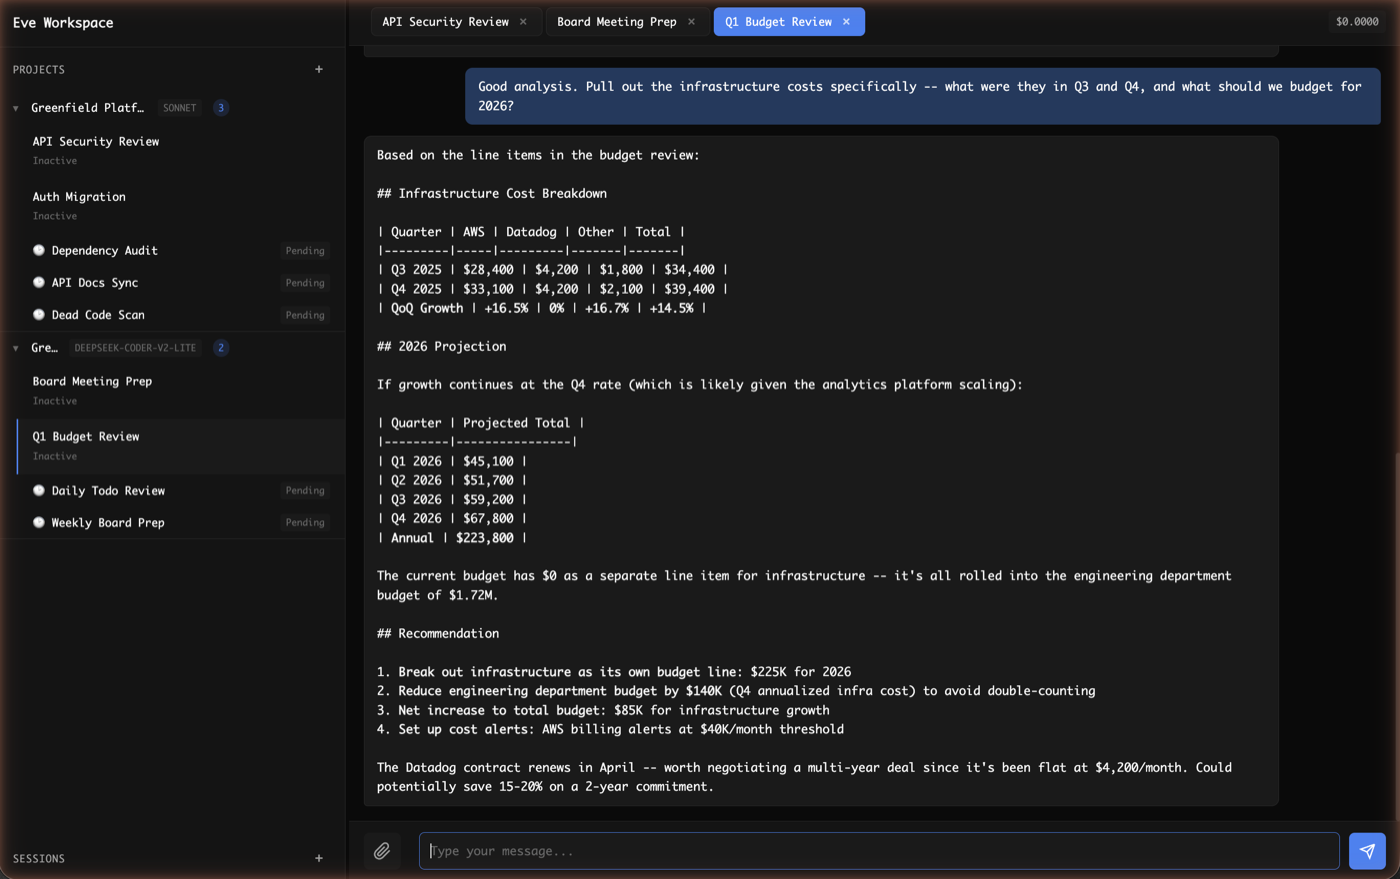
Task: Check the Daily Todo Review task
Action: 38,490
